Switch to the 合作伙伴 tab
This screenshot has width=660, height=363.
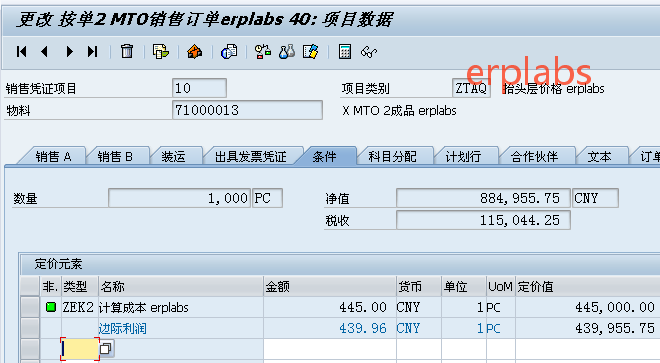(534, 157)
